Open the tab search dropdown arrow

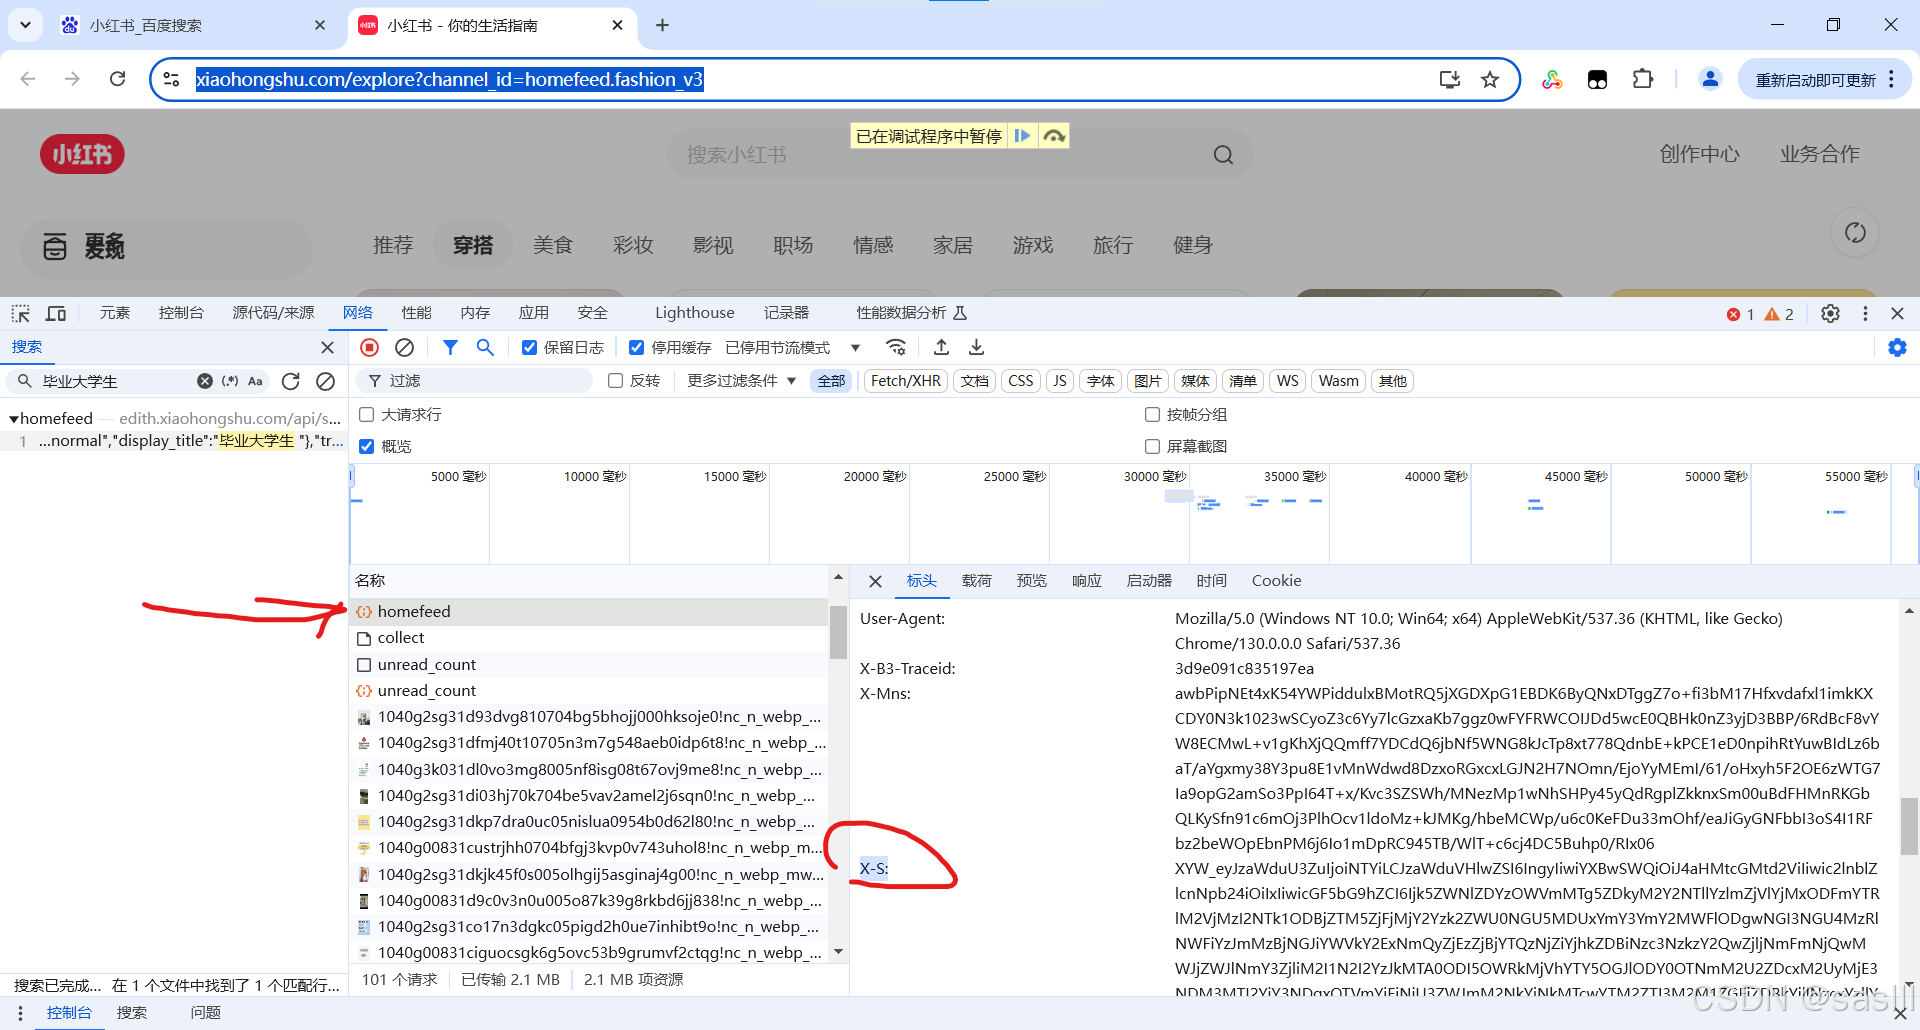[x=25, y=25]
